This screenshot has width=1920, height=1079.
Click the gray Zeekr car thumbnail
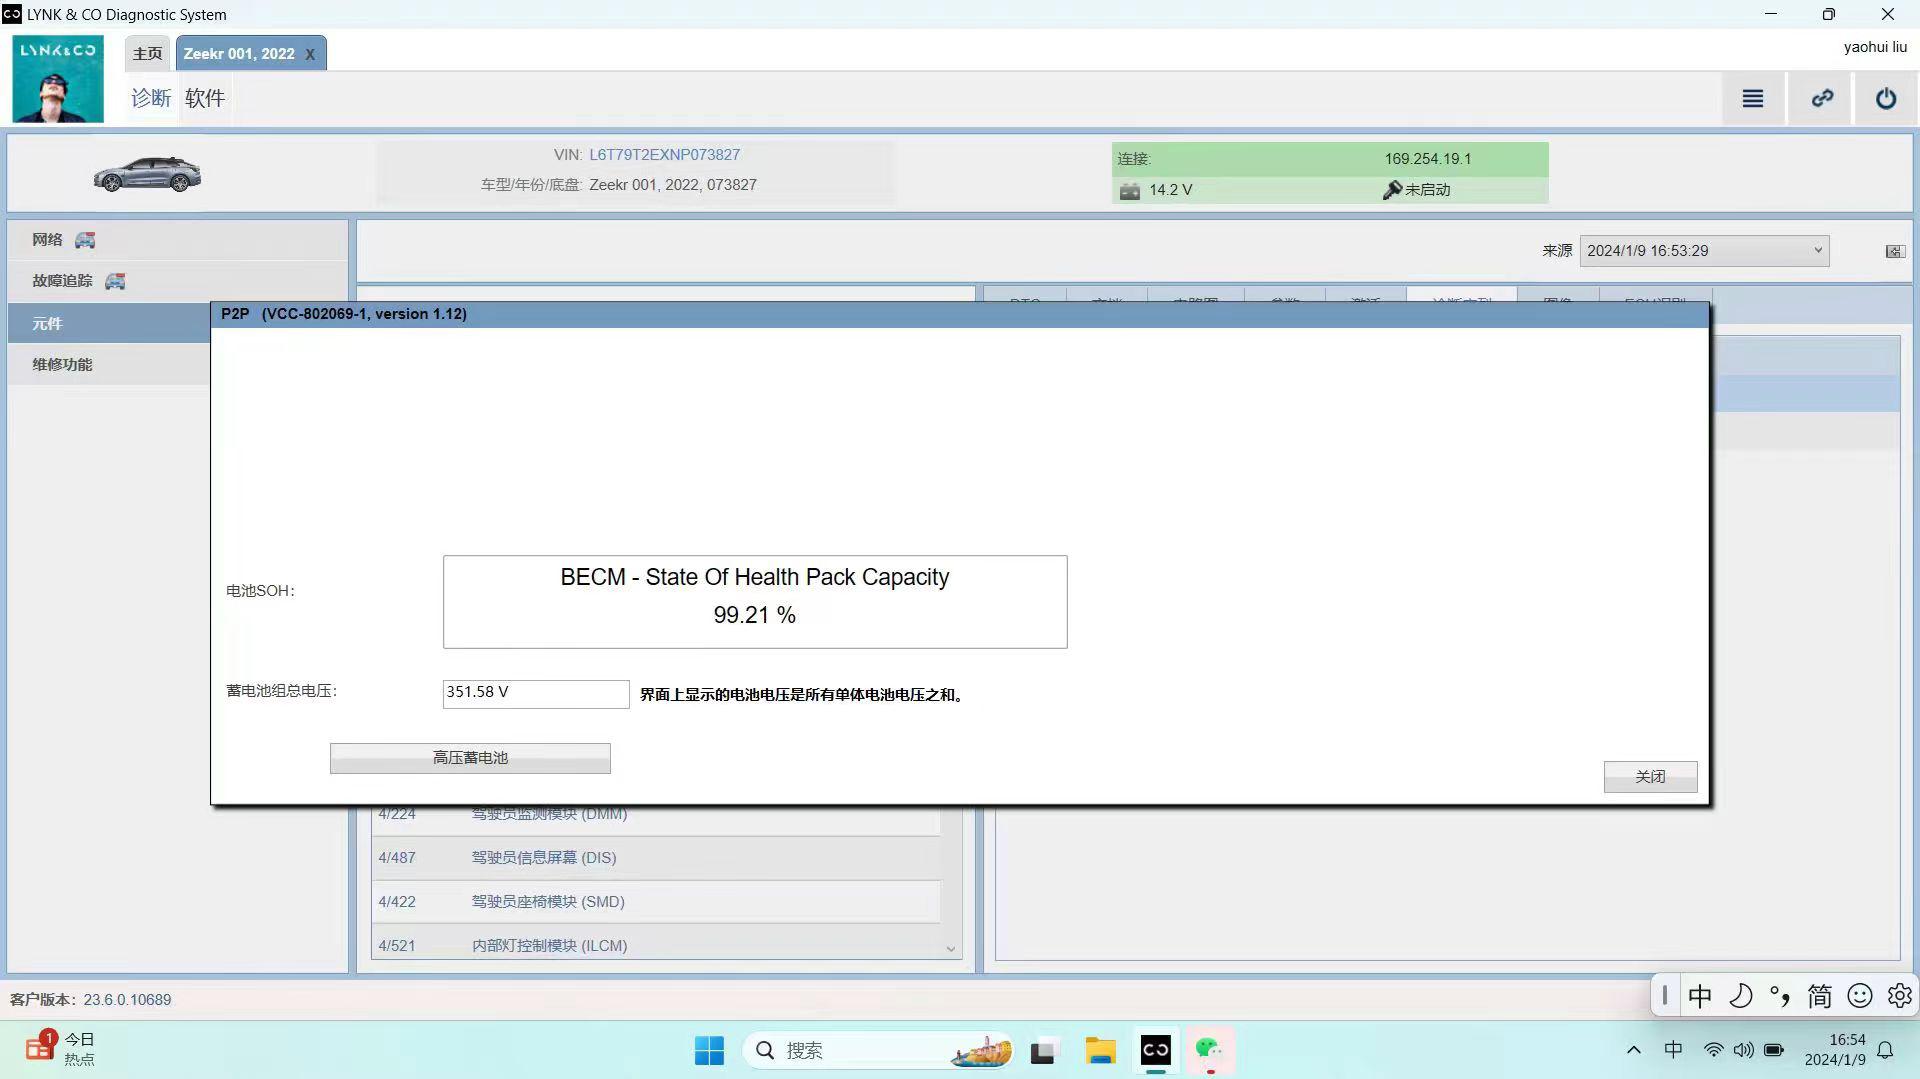pos(147,175)
